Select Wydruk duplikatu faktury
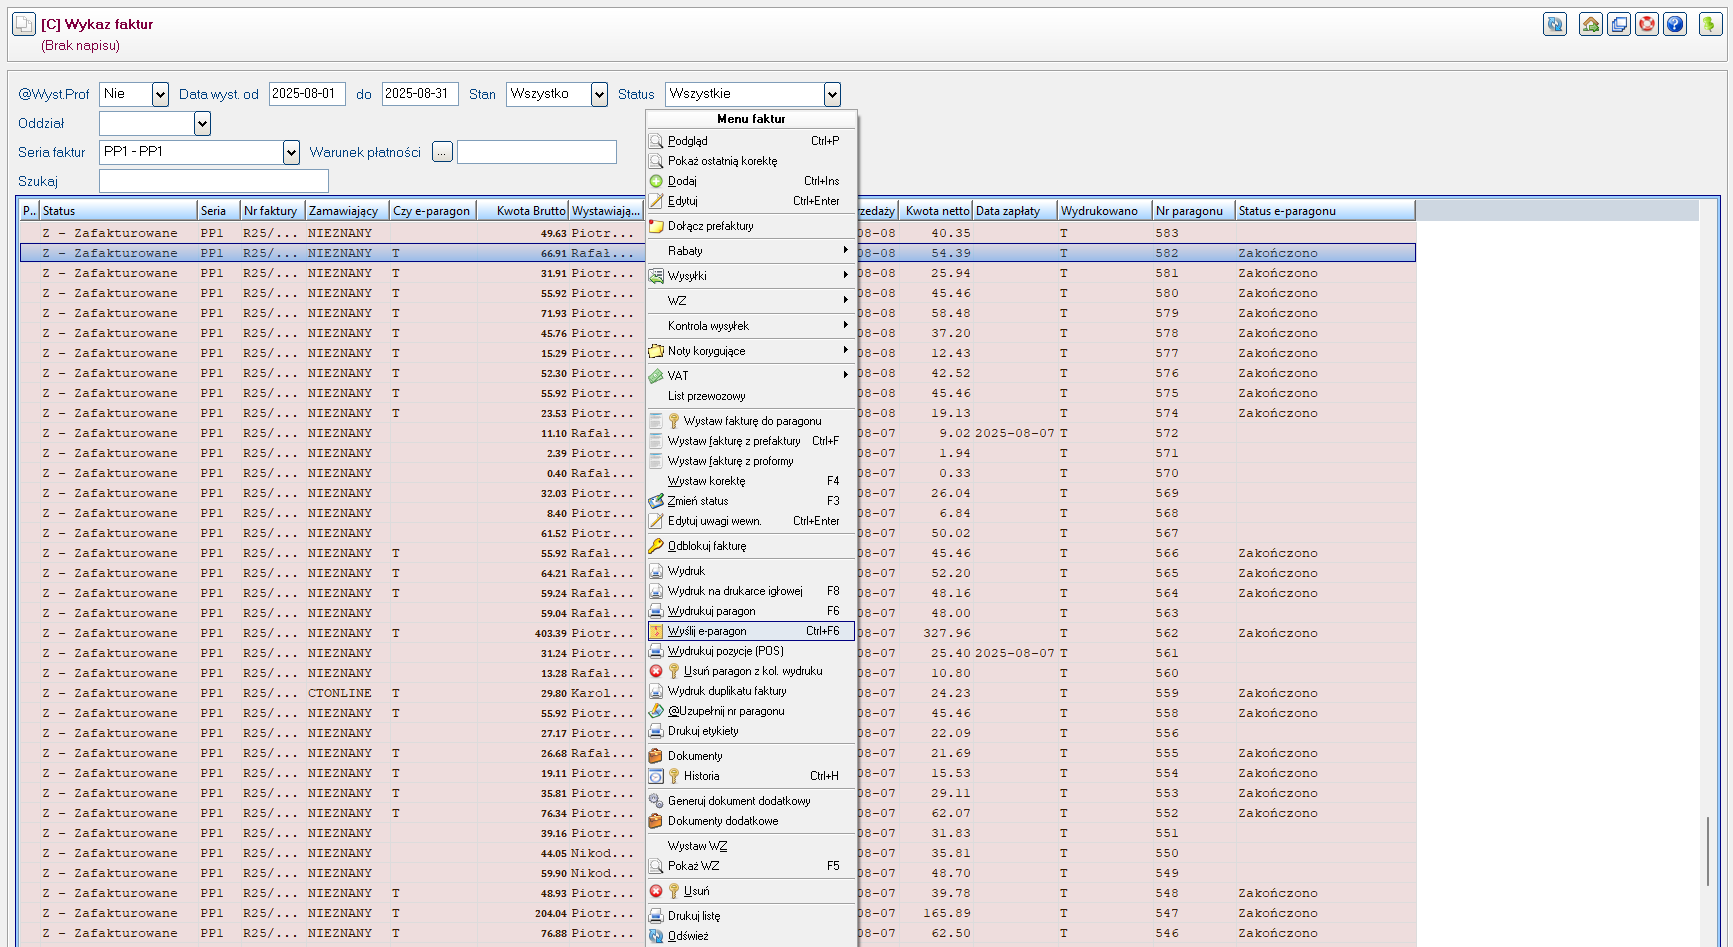Image resolution: width=1733 pixels, height=947 pixels. point(751,691)
